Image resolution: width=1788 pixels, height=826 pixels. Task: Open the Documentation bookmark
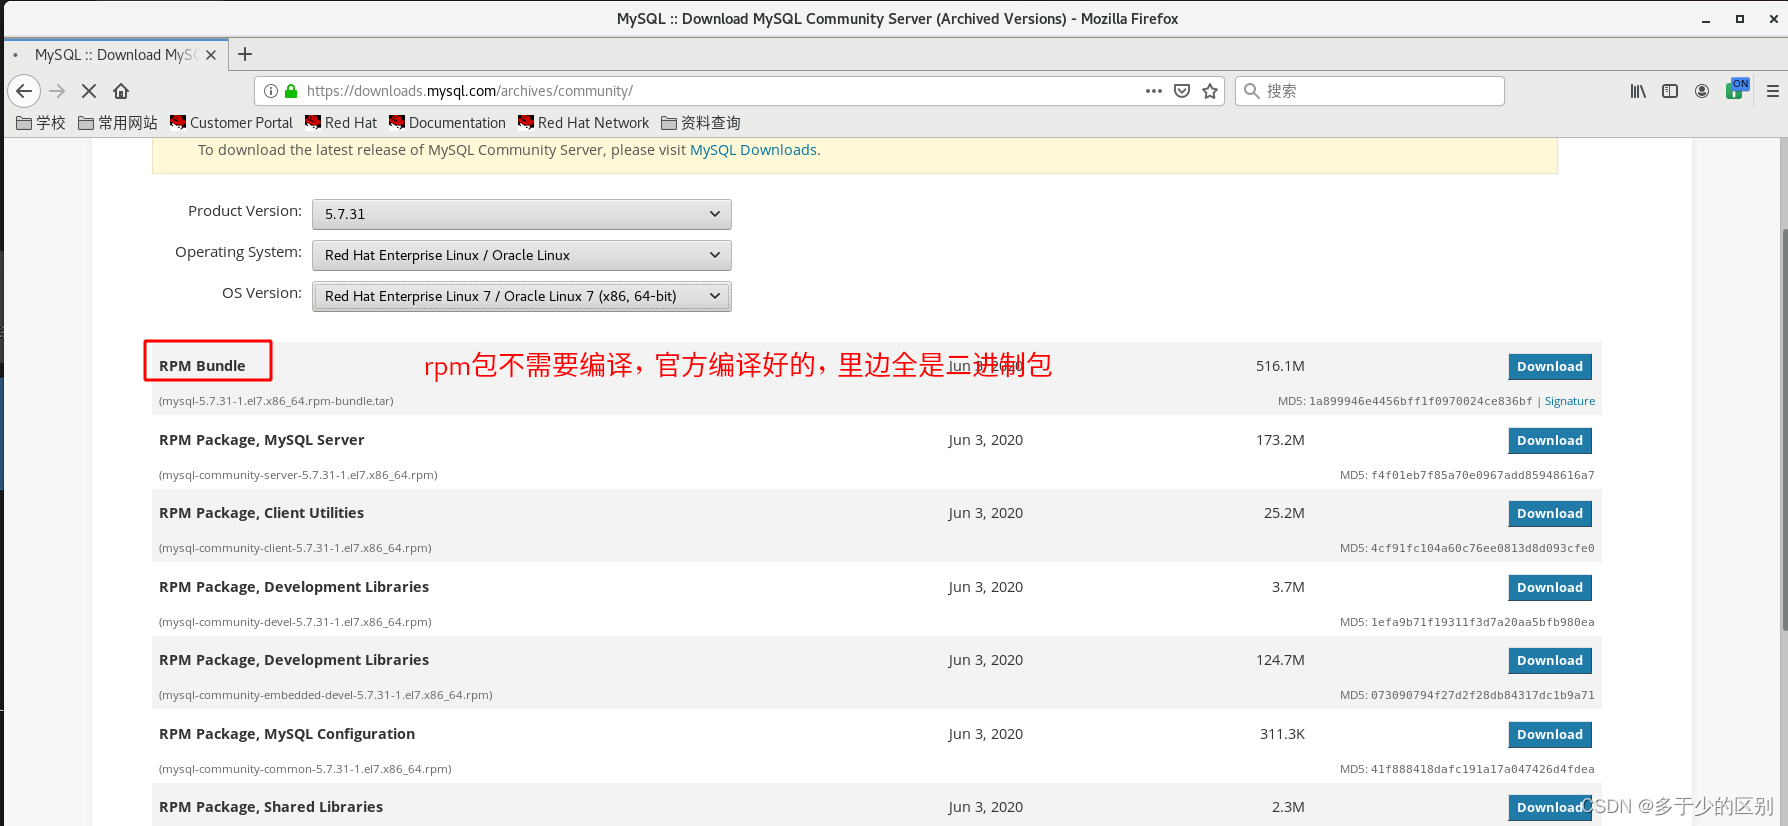447,123
